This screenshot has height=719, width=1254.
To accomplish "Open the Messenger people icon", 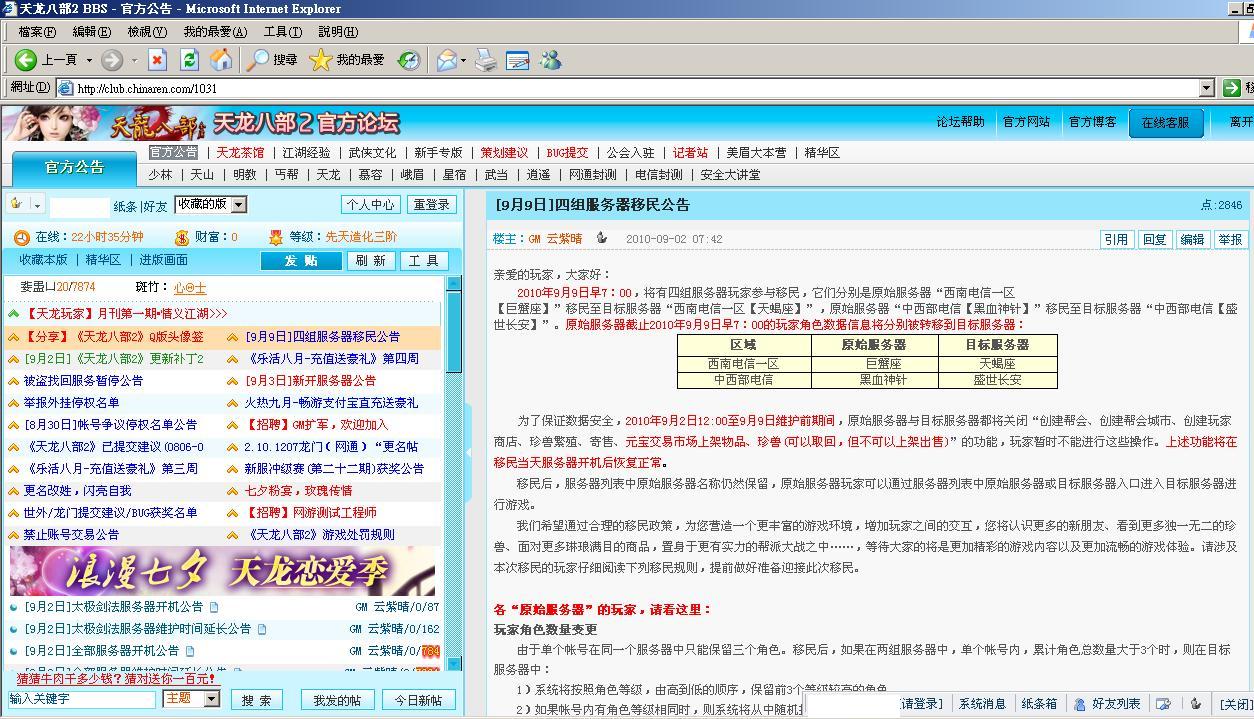I will coord(550,60).
